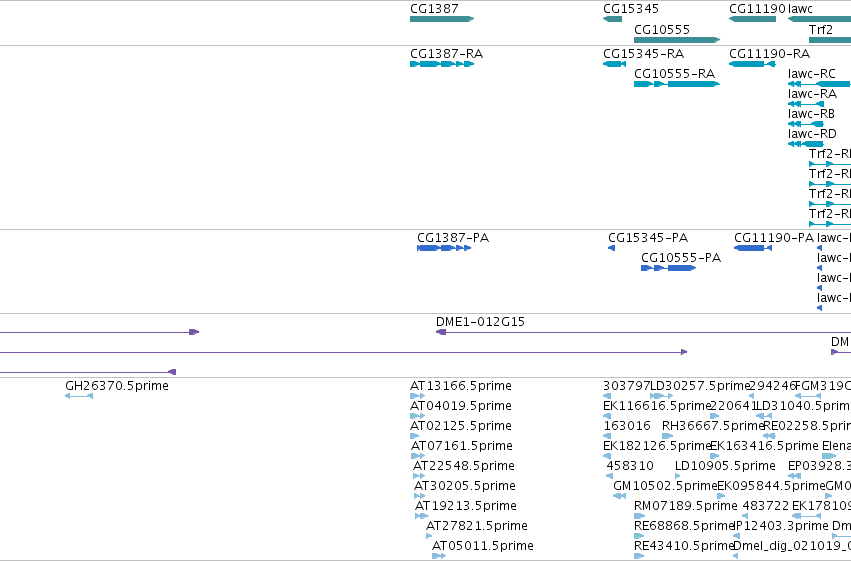Select the lawc-RD transcript label
The height and width of the screenshot is (561, 851).
click(x=812, y=134)
